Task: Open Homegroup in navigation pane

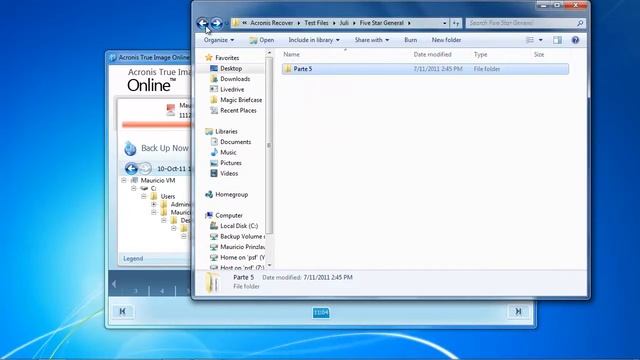Action: point(231,195)
